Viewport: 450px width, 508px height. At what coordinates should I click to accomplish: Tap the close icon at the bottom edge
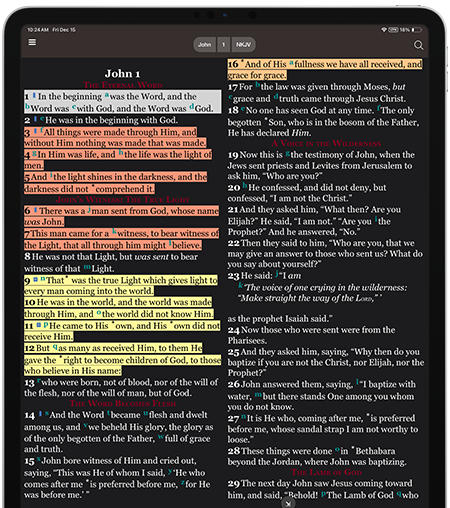288,503
